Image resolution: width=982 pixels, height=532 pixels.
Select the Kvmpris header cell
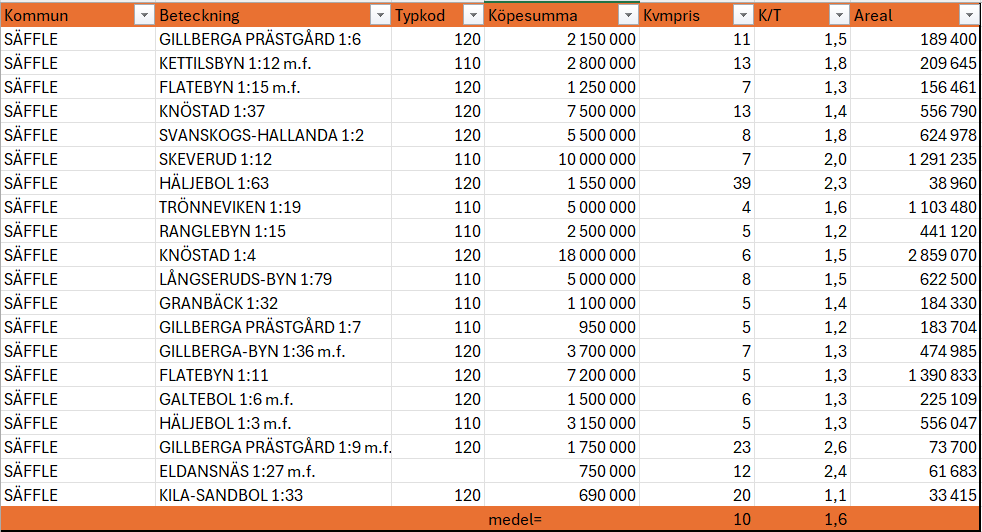[x=696, y=15]
